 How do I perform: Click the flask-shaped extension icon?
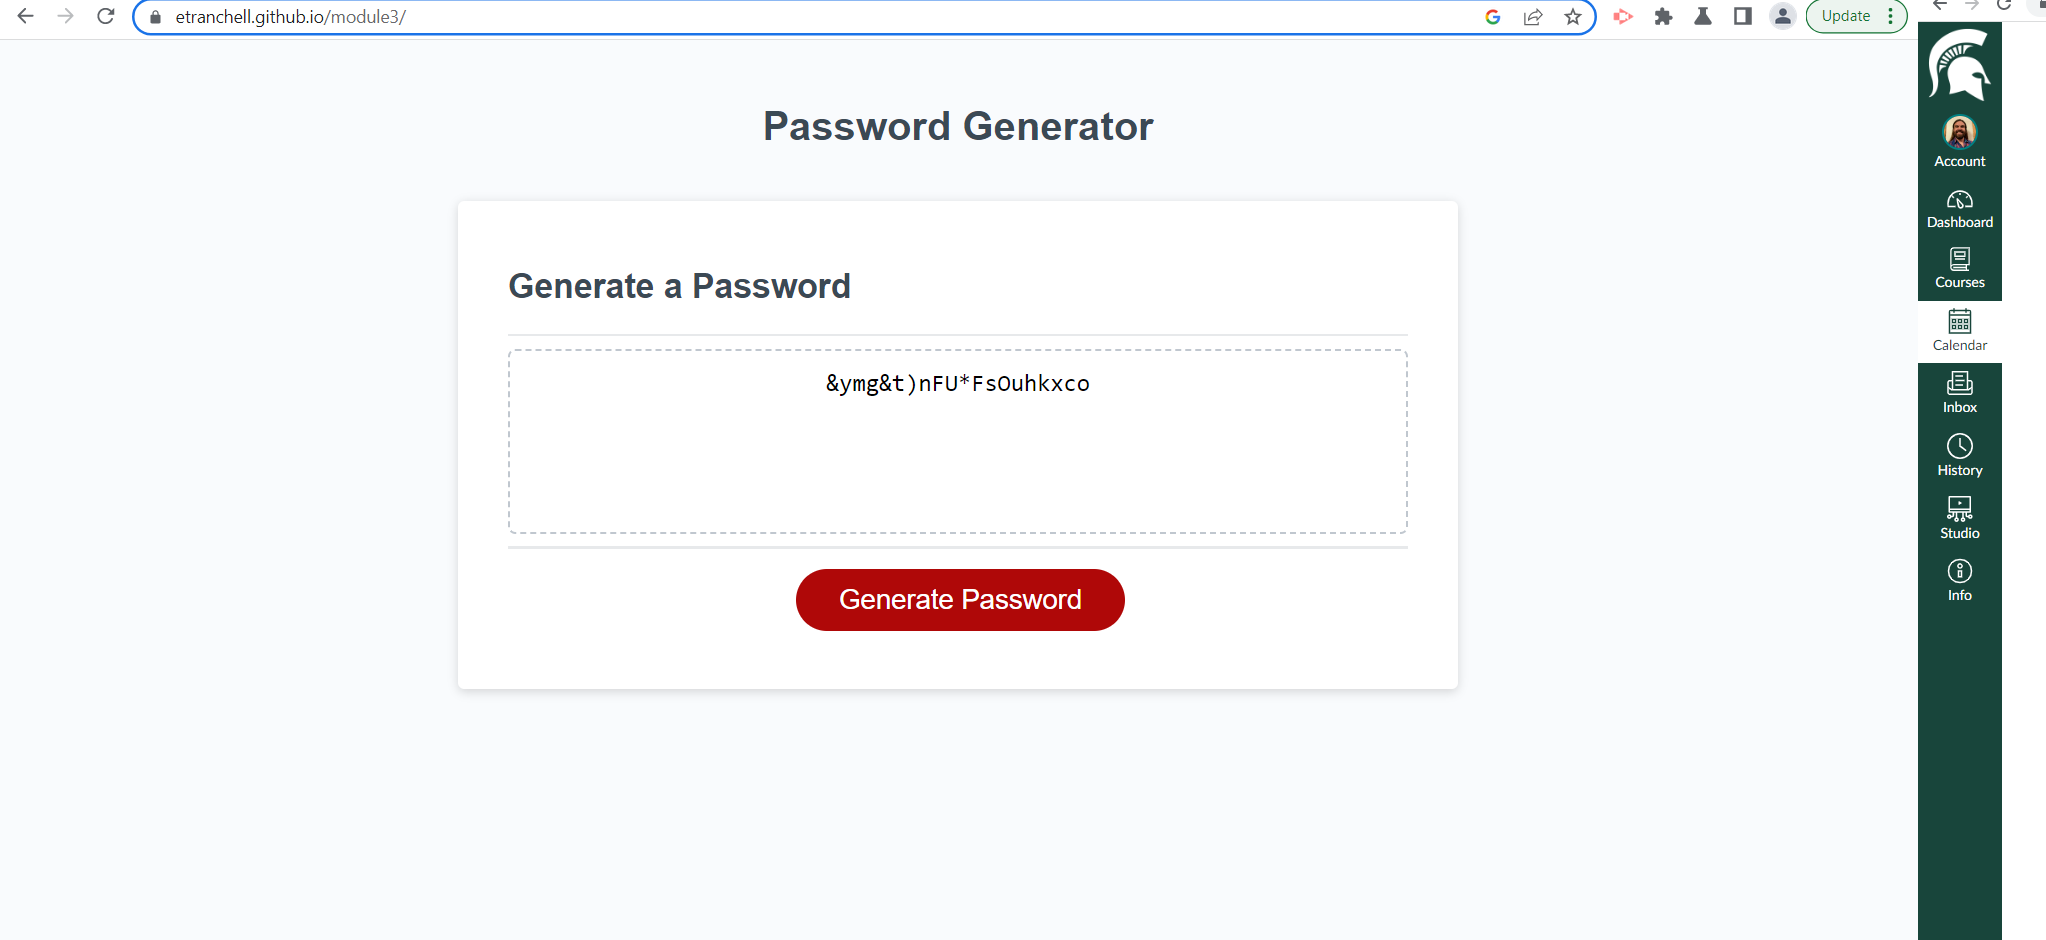click(x=1704, y=17)
